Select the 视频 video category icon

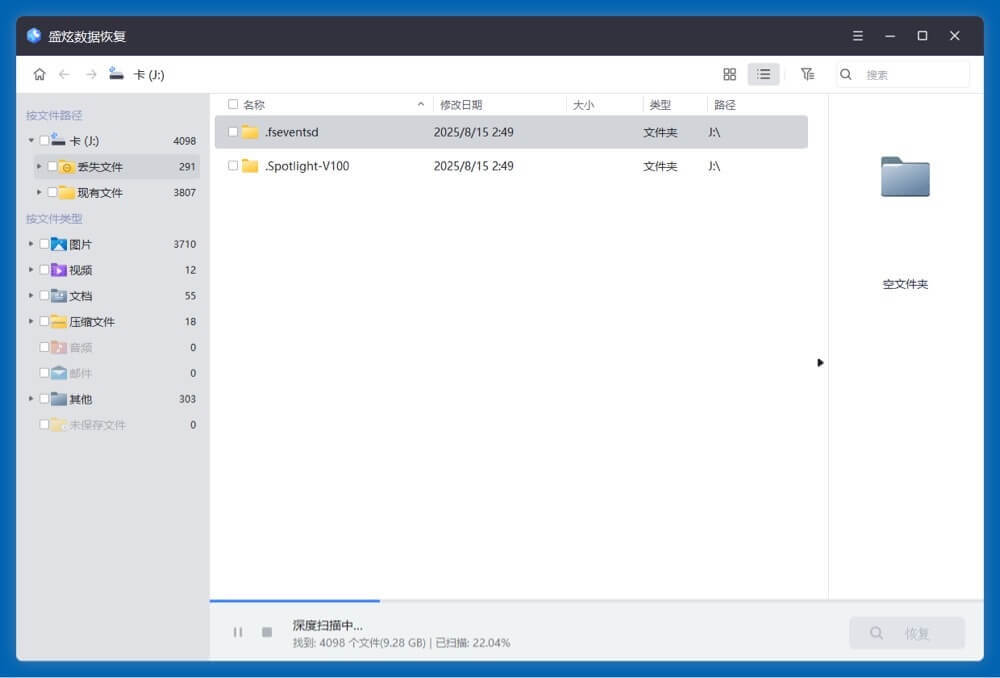tap(60, 269)
